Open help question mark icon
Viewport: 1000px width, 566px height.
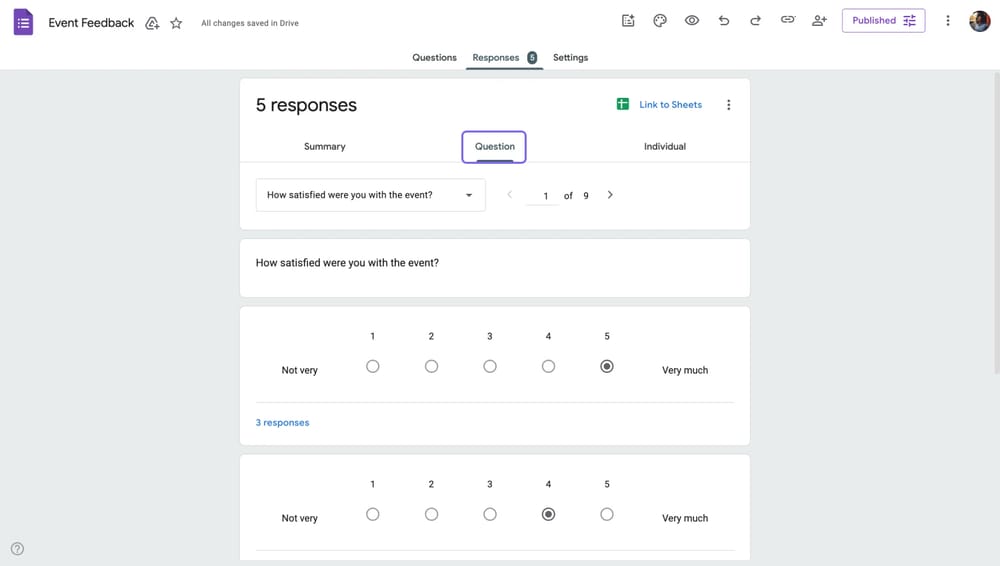coord(17,549)
